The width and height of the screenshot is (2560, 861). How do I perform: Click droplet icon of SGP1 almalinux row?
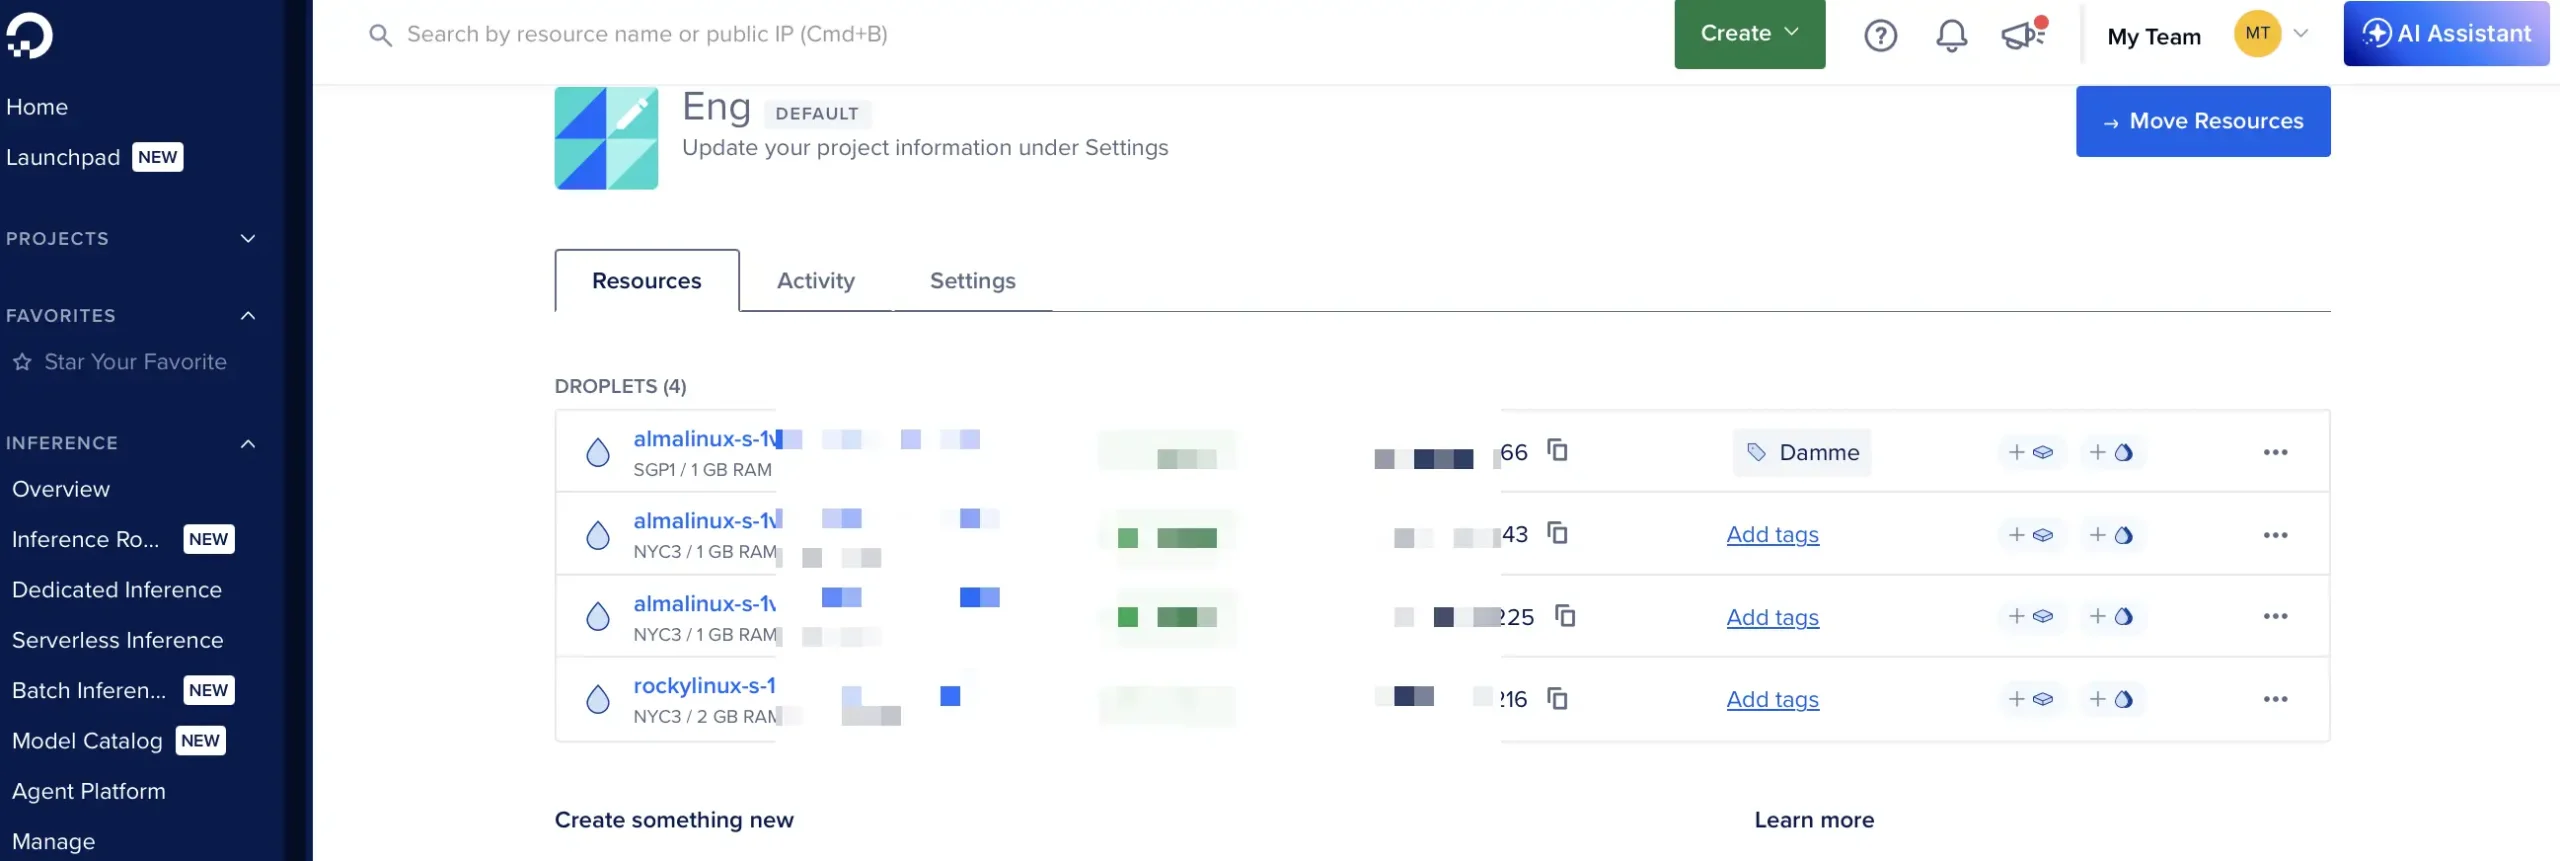click(598, 452)
